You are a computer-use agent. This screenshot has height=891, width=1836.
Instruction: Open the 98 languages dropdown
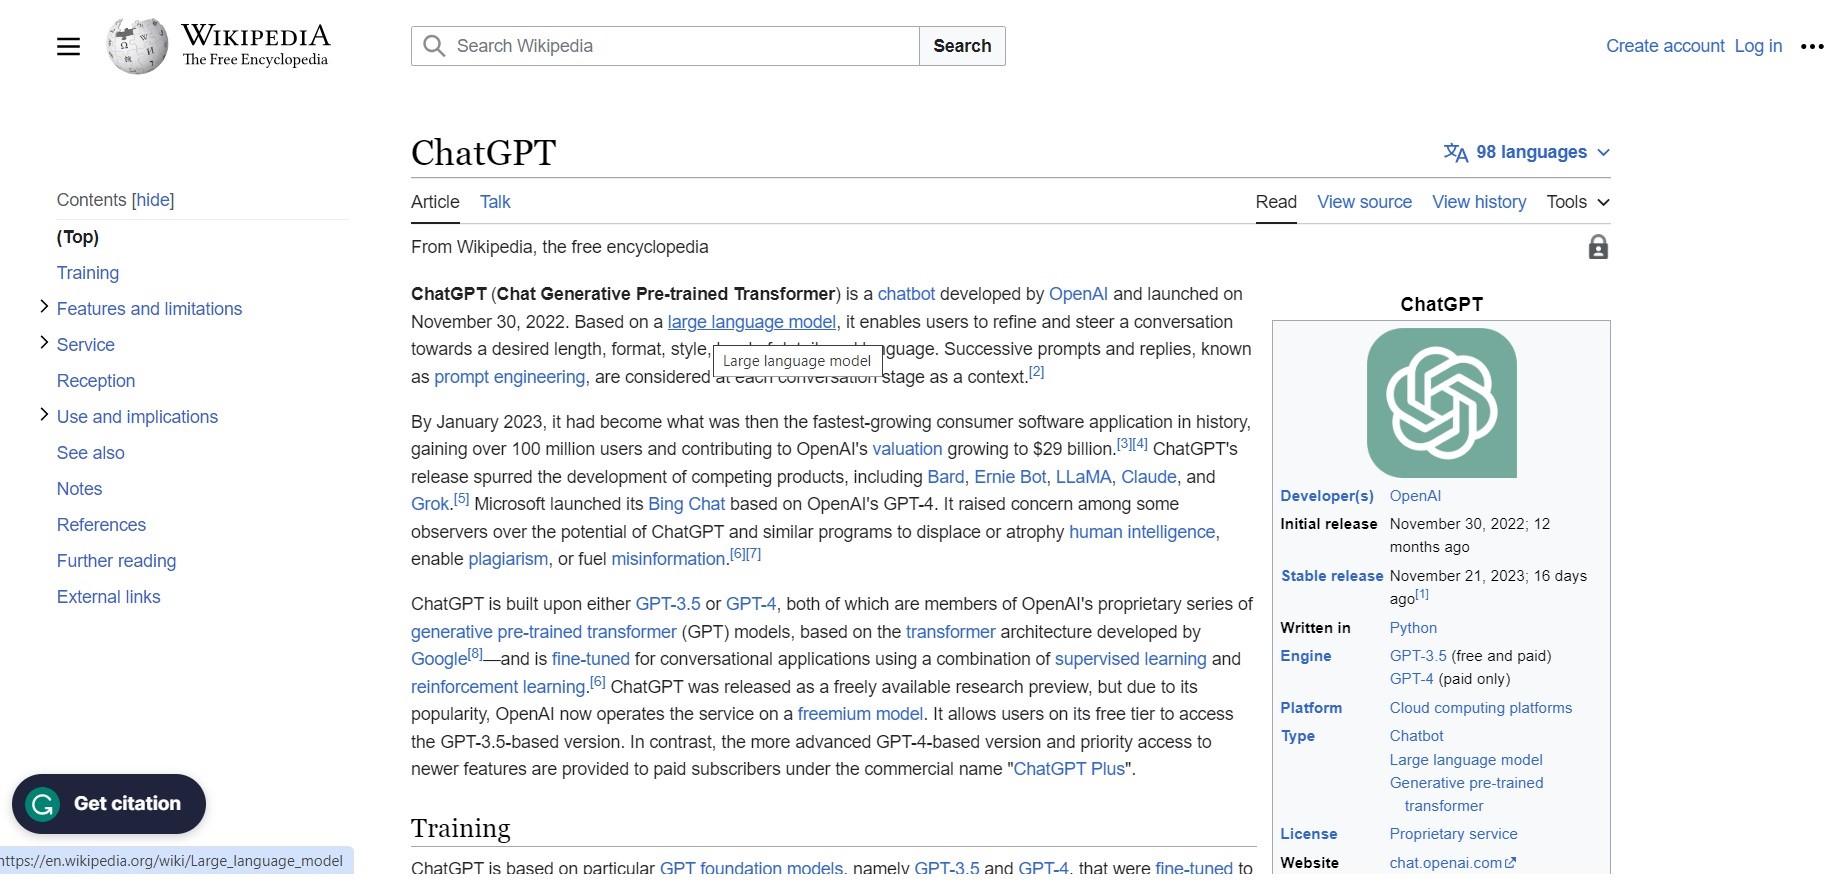click(1527, 152)
